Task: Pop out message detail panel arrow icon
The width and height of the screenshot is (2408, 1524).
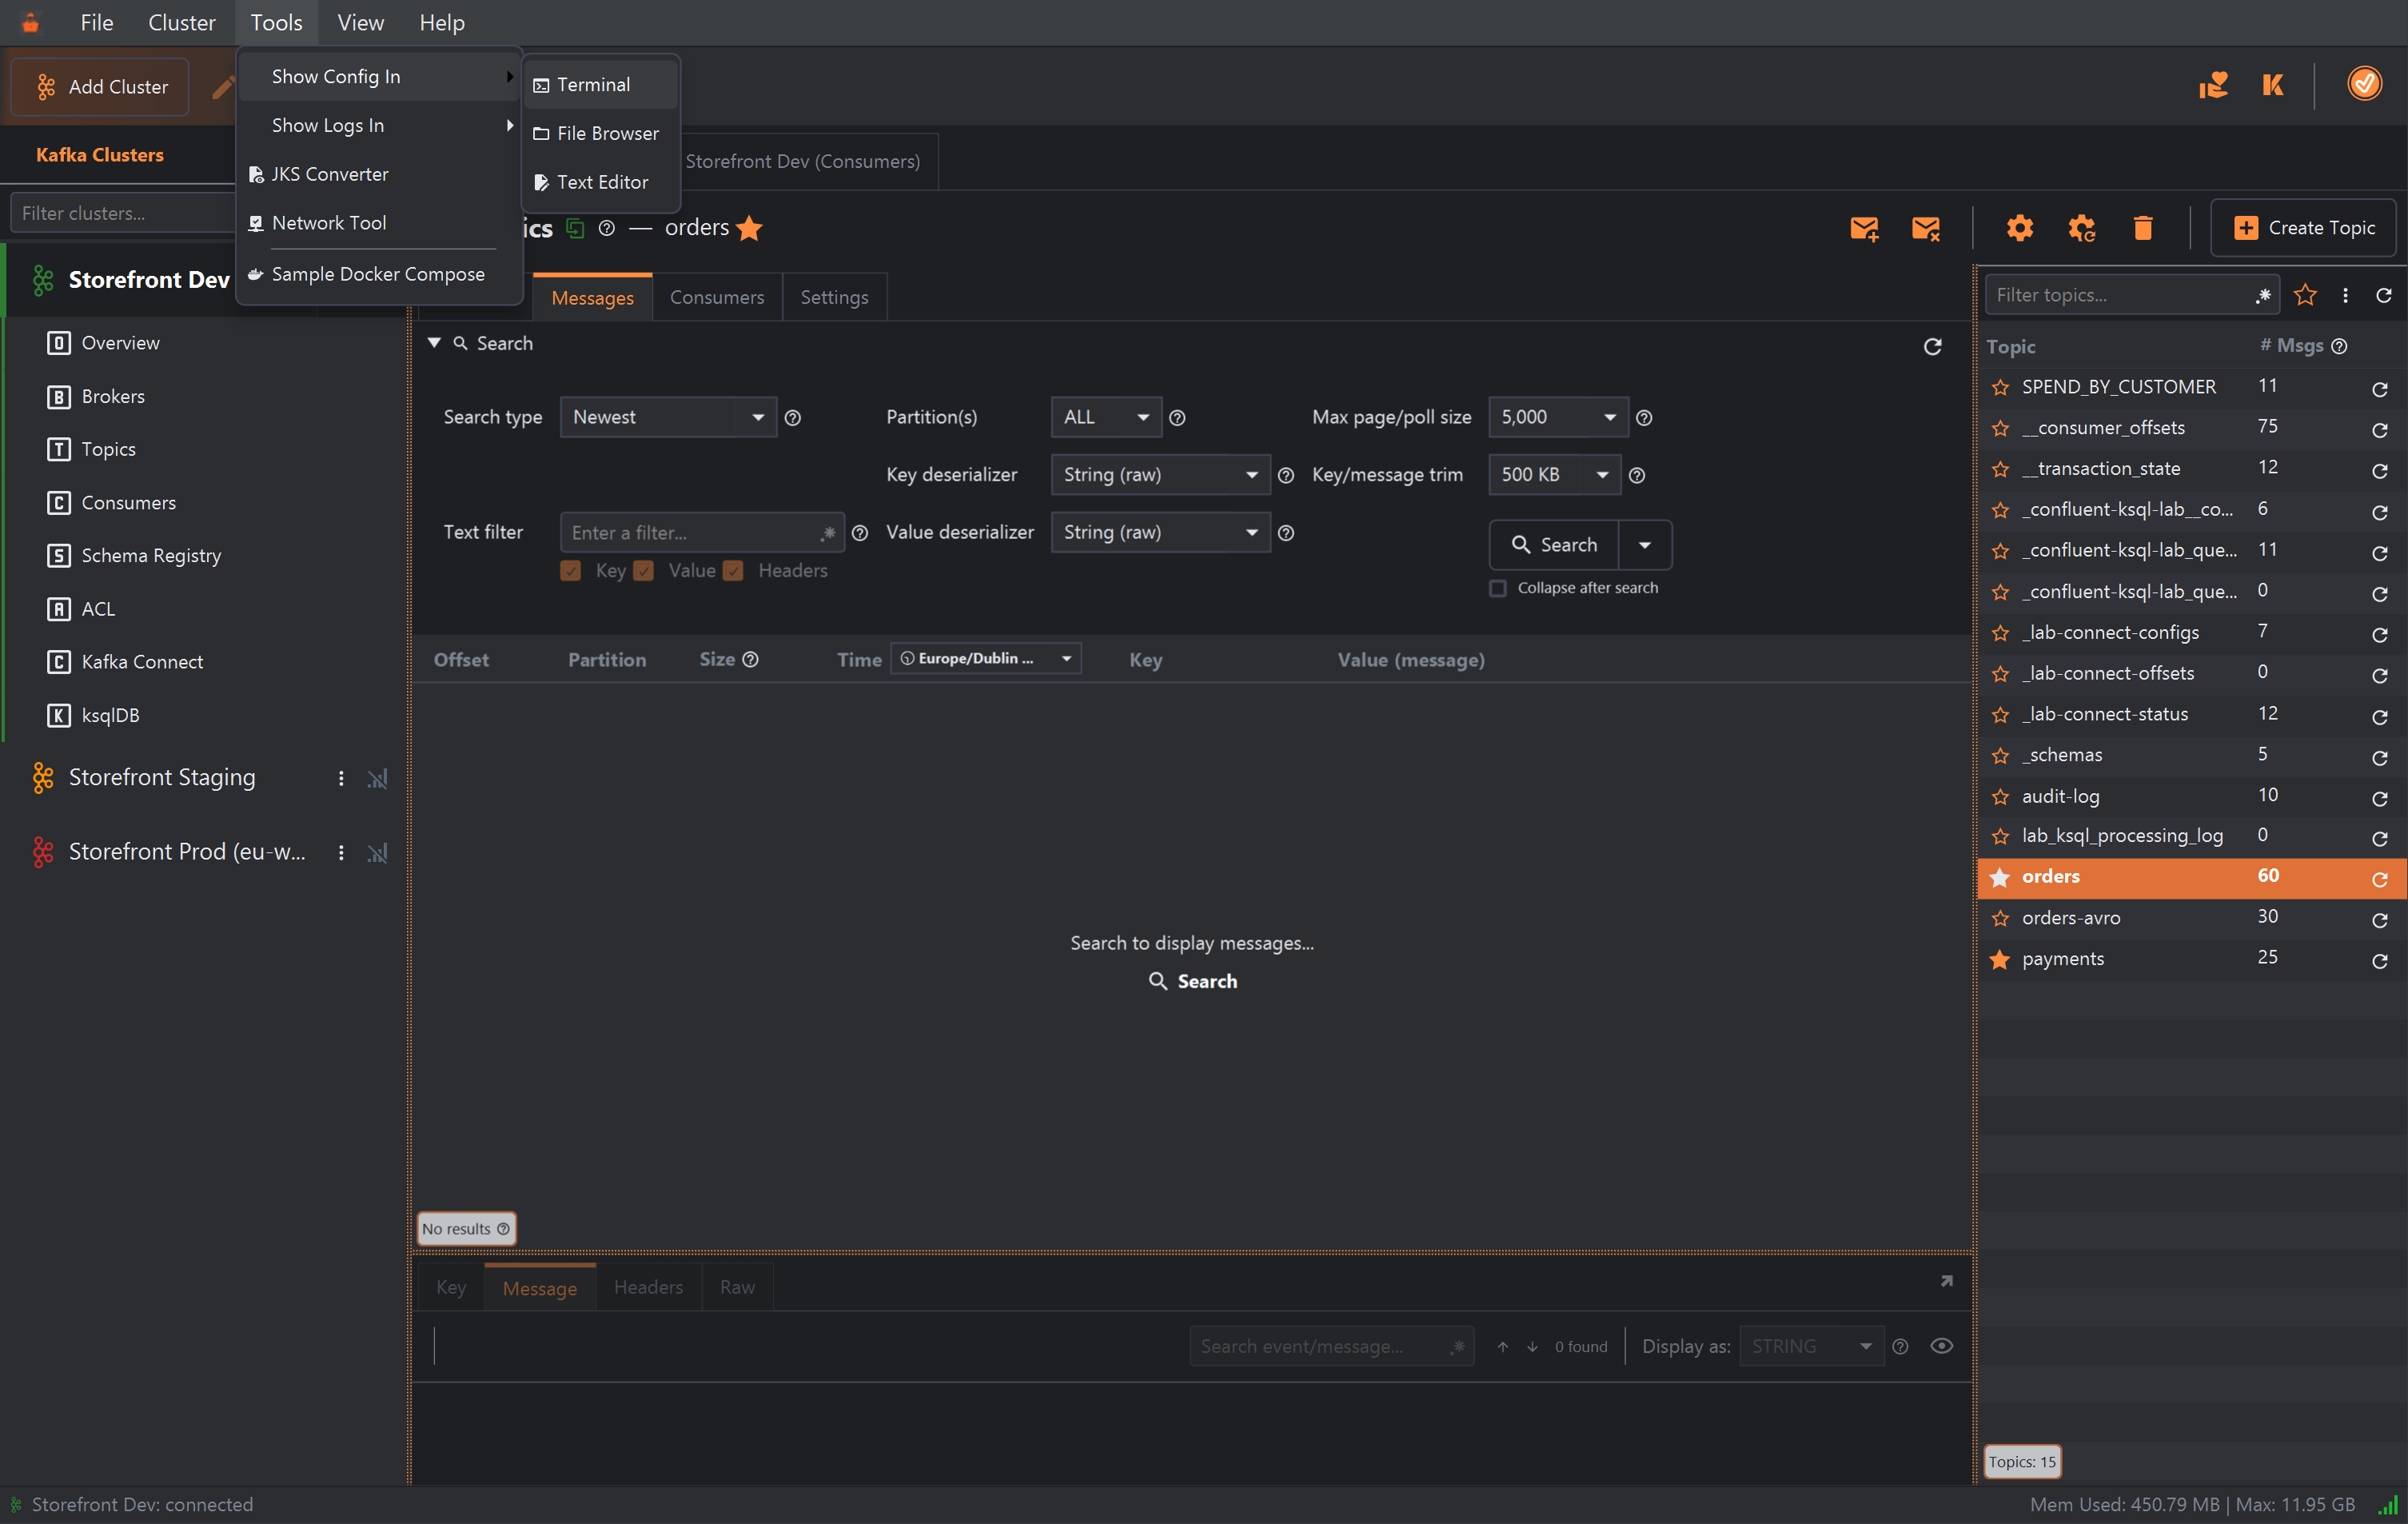Action: (x=1946, y=1281)
